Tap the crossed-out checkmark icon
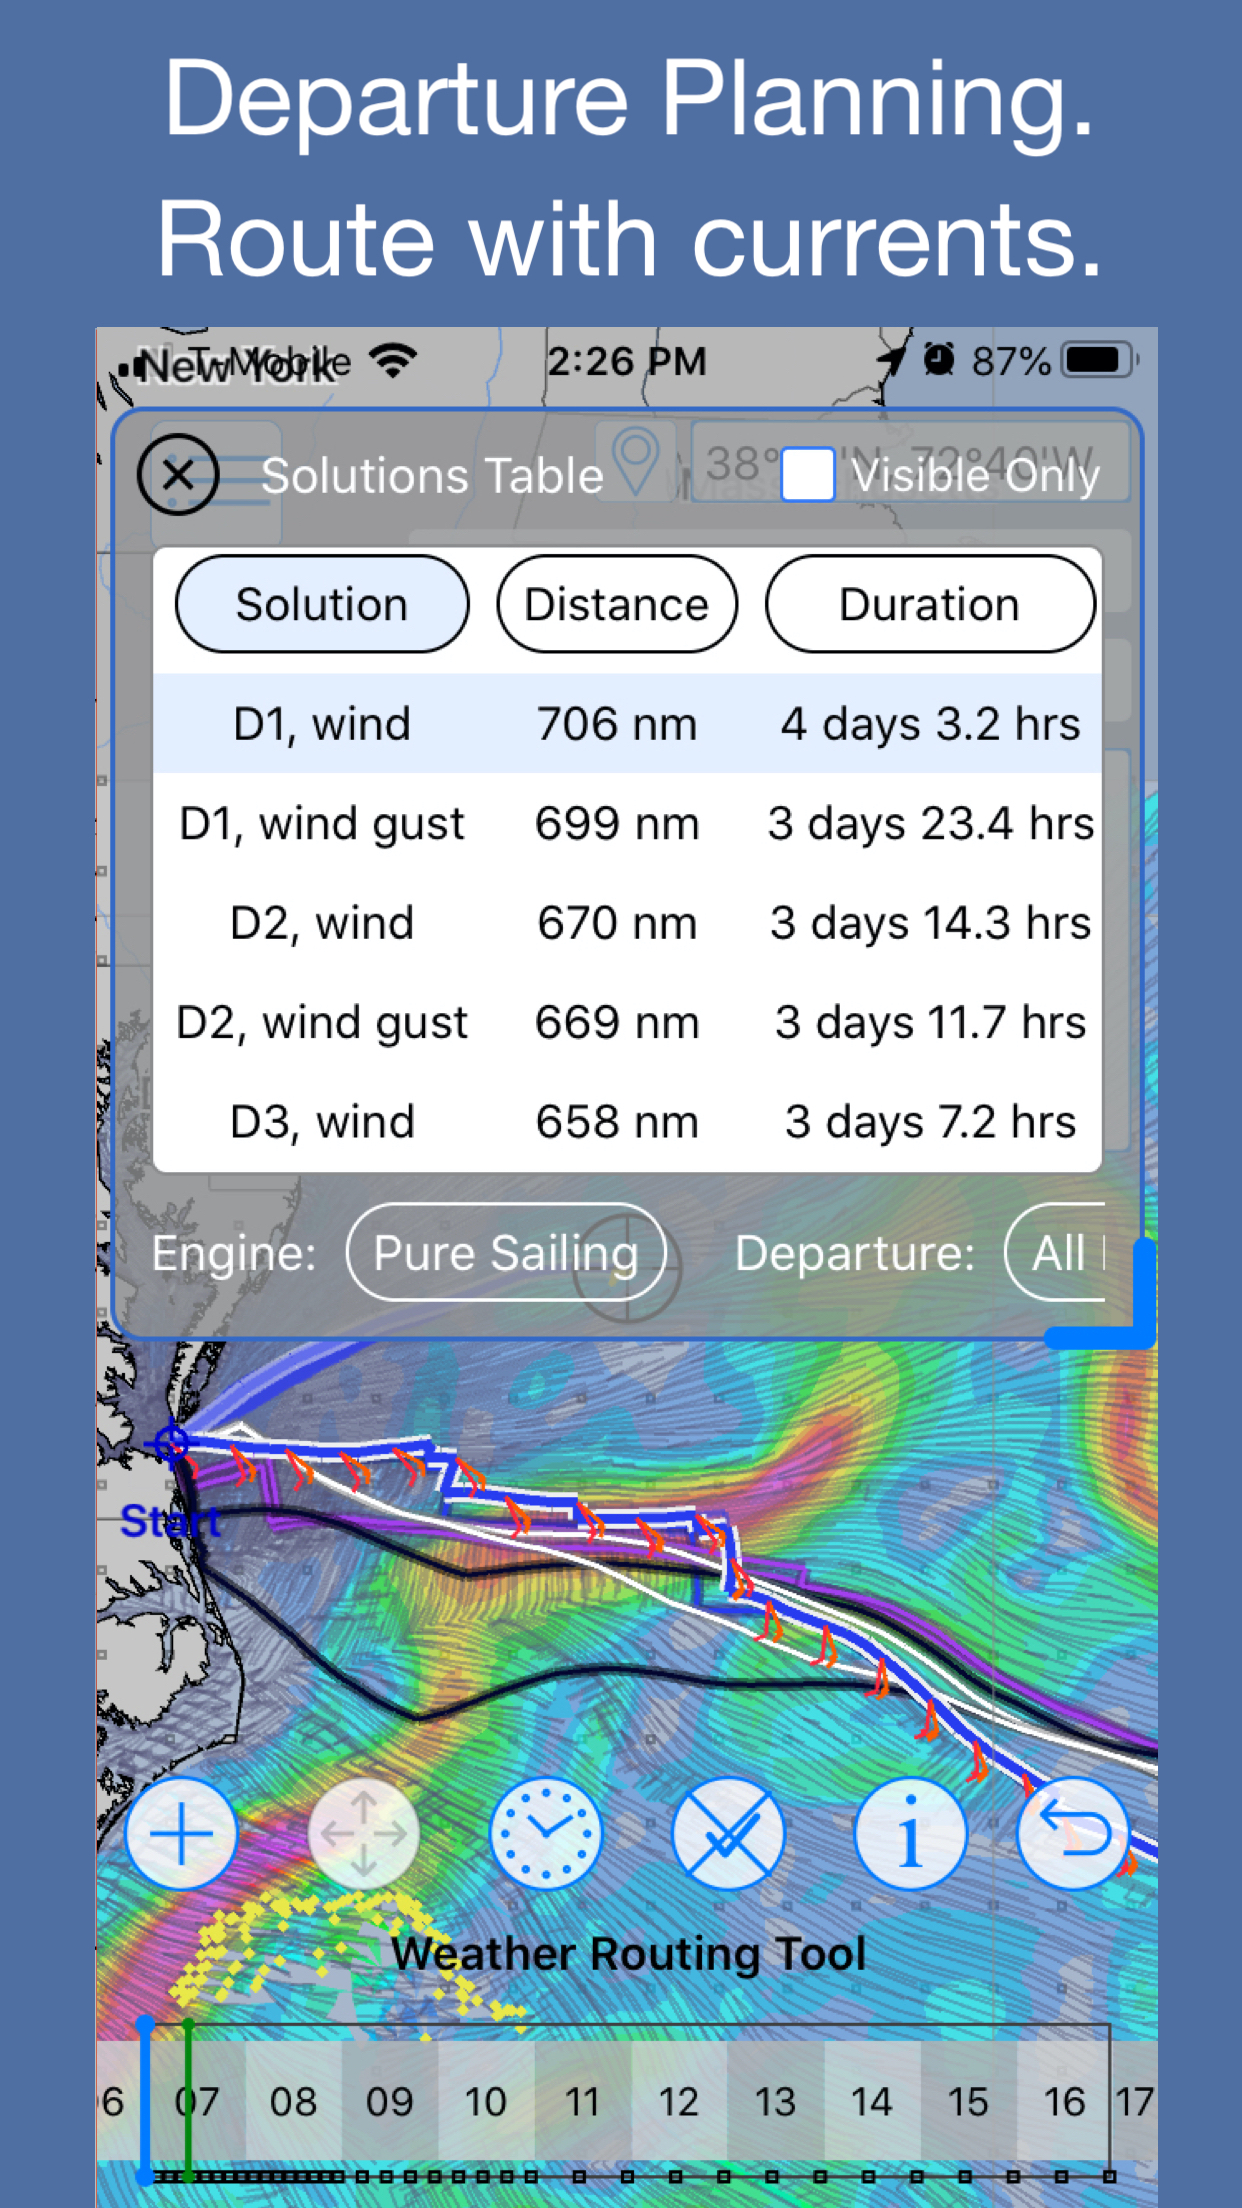1242x2208 pixels. point(728,1833)
